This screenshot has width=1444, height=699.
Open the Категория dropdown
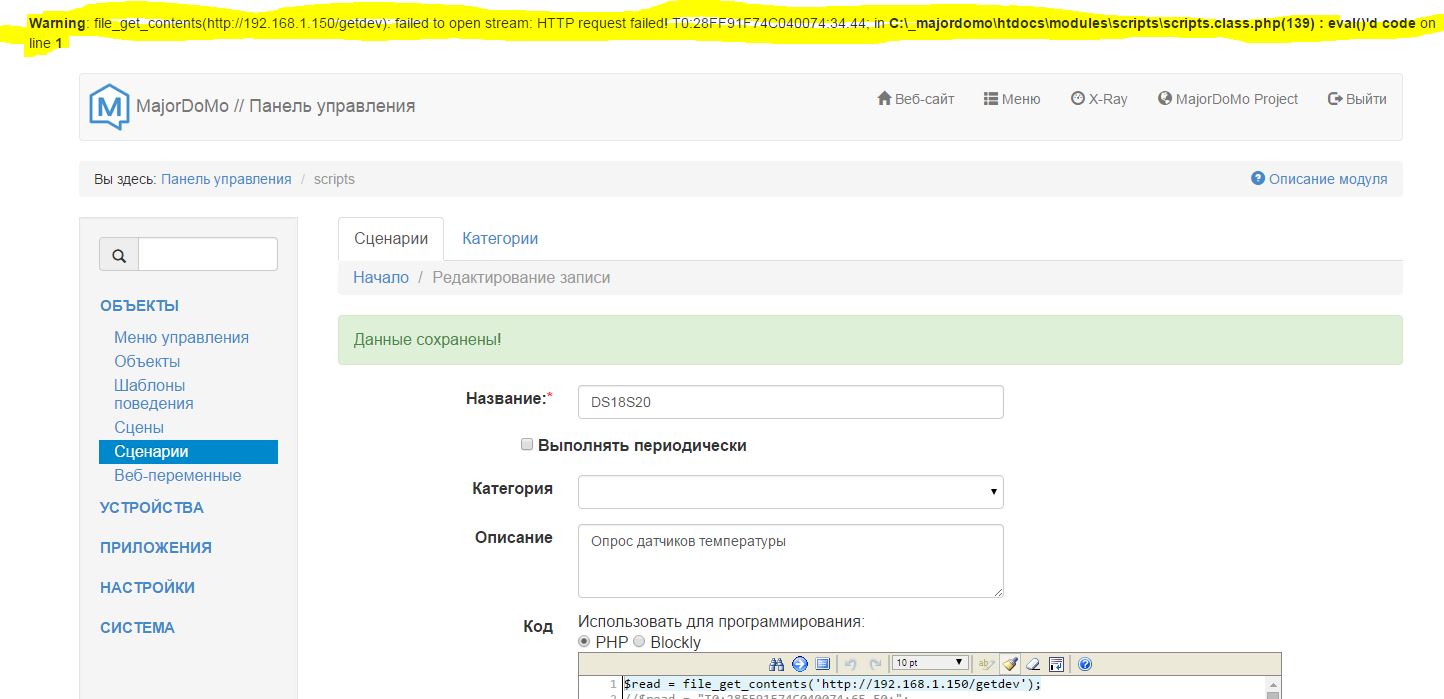pyautogui.click(x=790, y=491)
